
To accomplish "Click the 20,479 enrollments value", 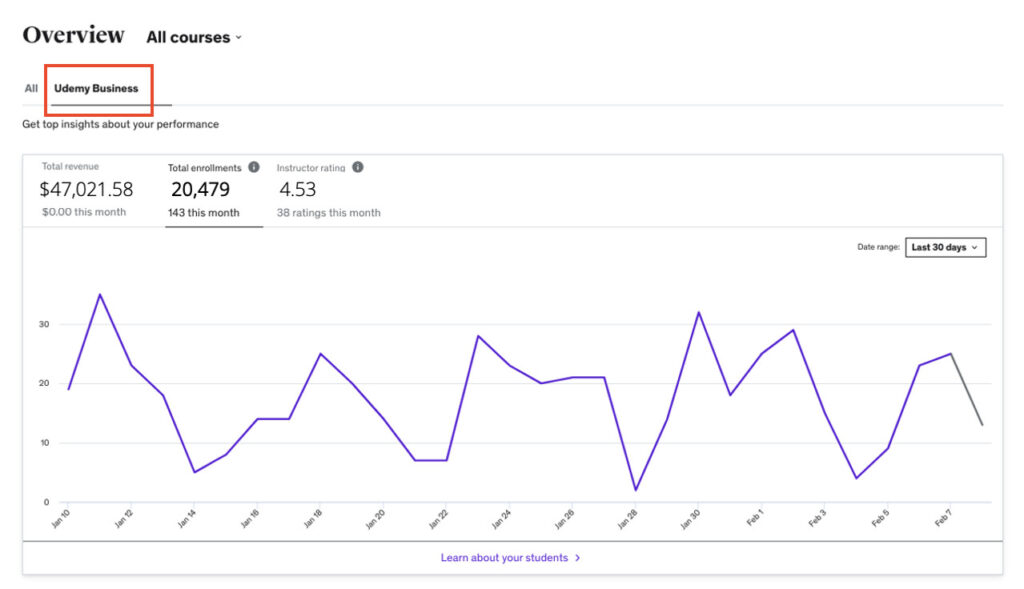I will 200,189.
